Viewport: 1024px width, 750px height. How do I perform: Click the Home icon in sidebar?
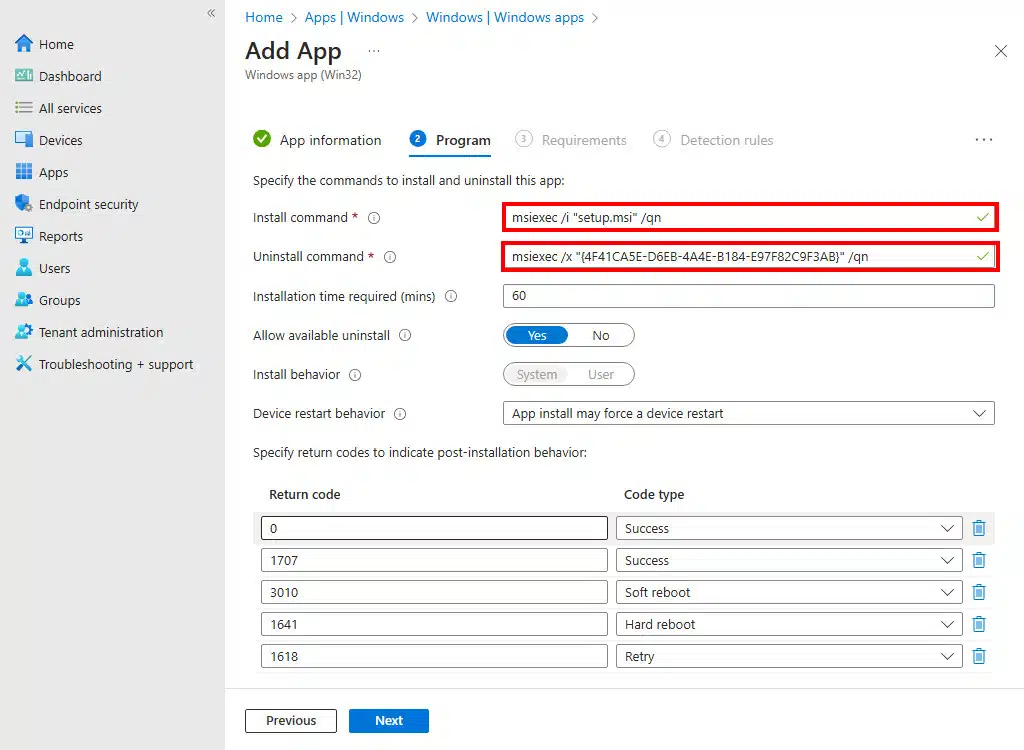(x=24, y=44)
